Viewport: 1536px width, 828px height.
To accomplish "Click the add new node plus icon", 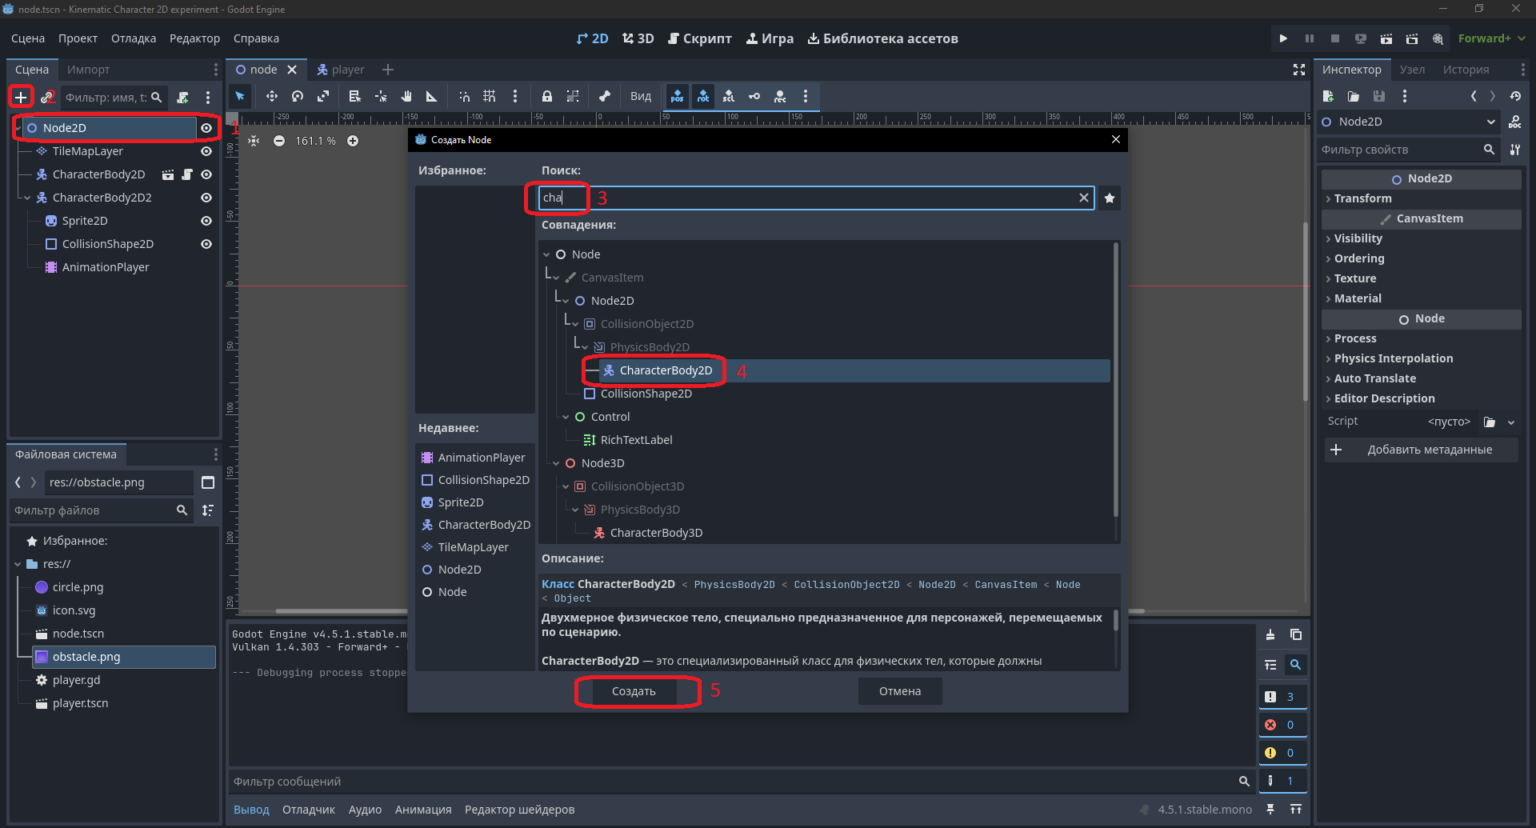I will tap(20, 97).
